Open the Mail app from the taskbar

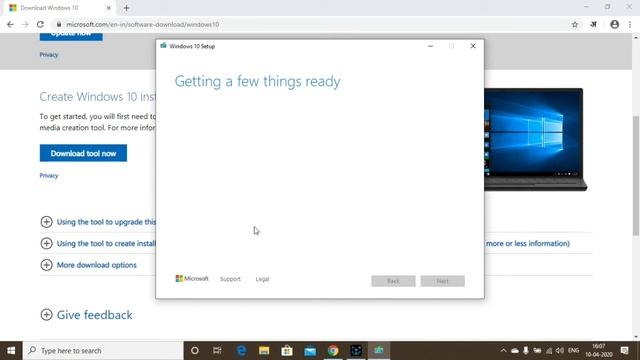point(310,351)
